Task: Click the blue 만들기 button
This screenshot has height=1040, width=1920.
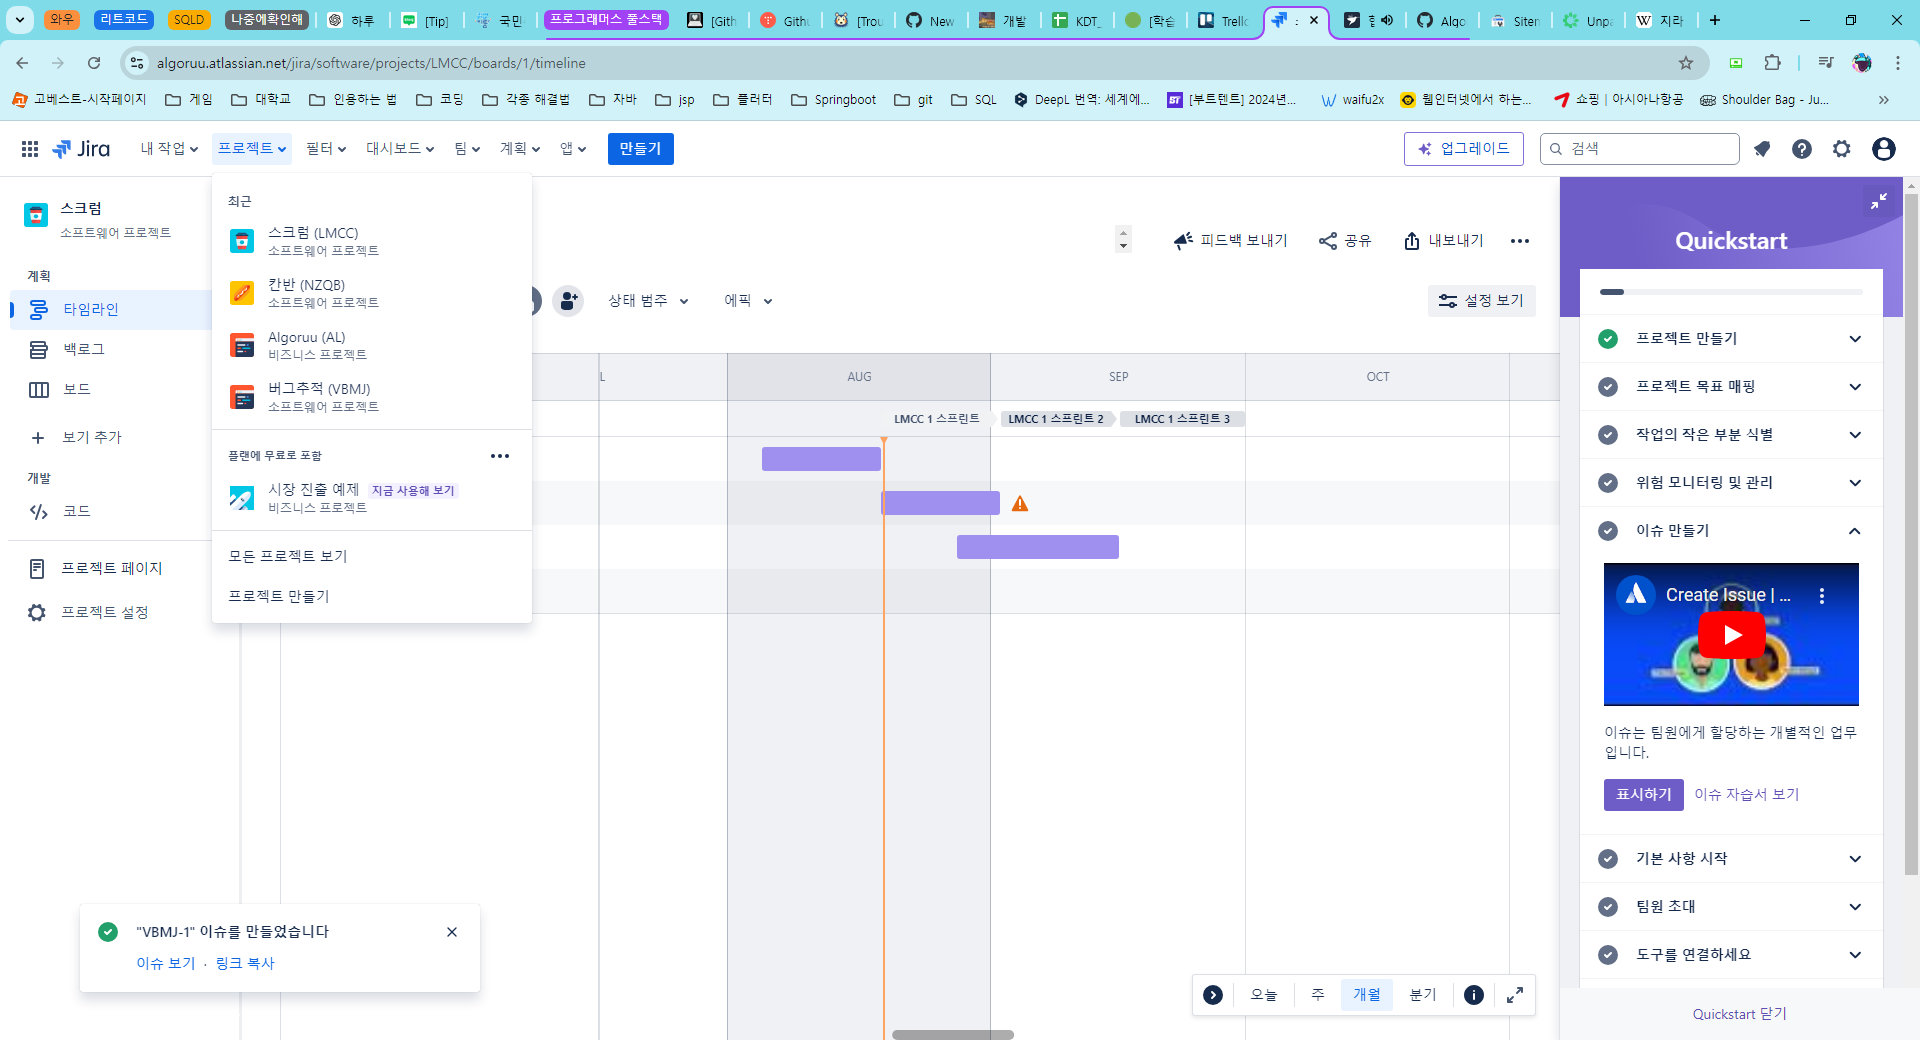Action: point(640,149)
